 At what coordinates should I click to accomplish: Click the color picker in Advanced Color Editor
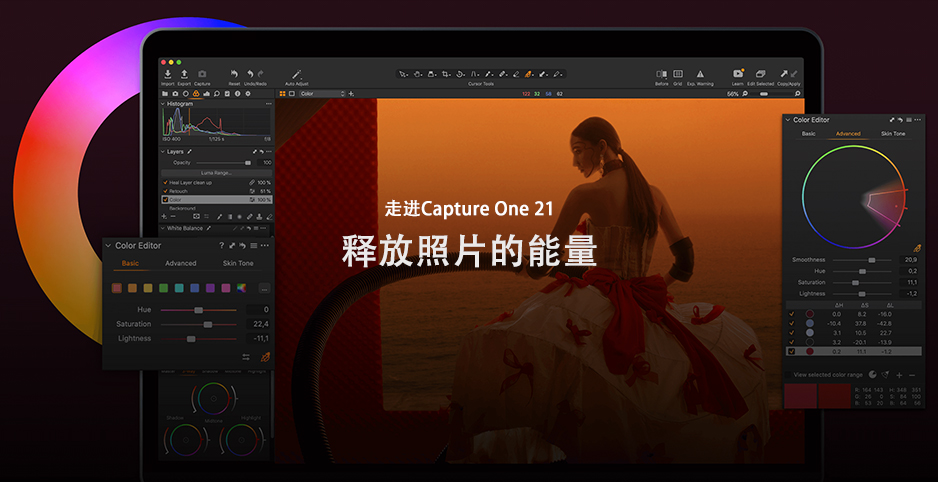tap(916, 248)
